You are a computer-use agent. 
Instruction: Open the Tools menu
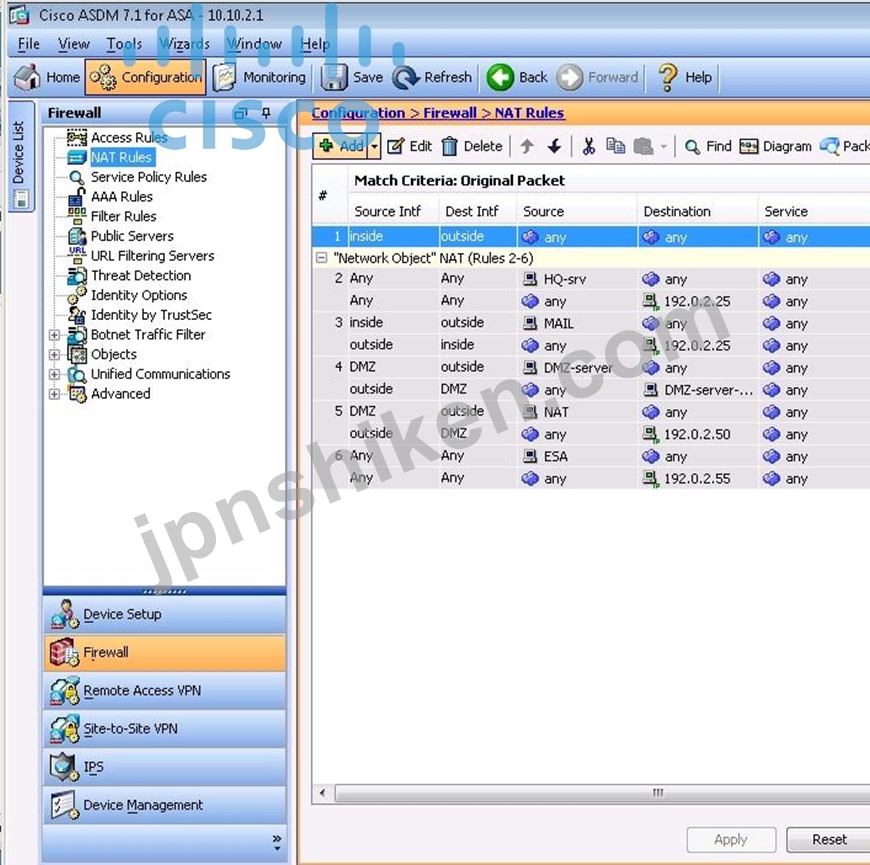(124, 44)
